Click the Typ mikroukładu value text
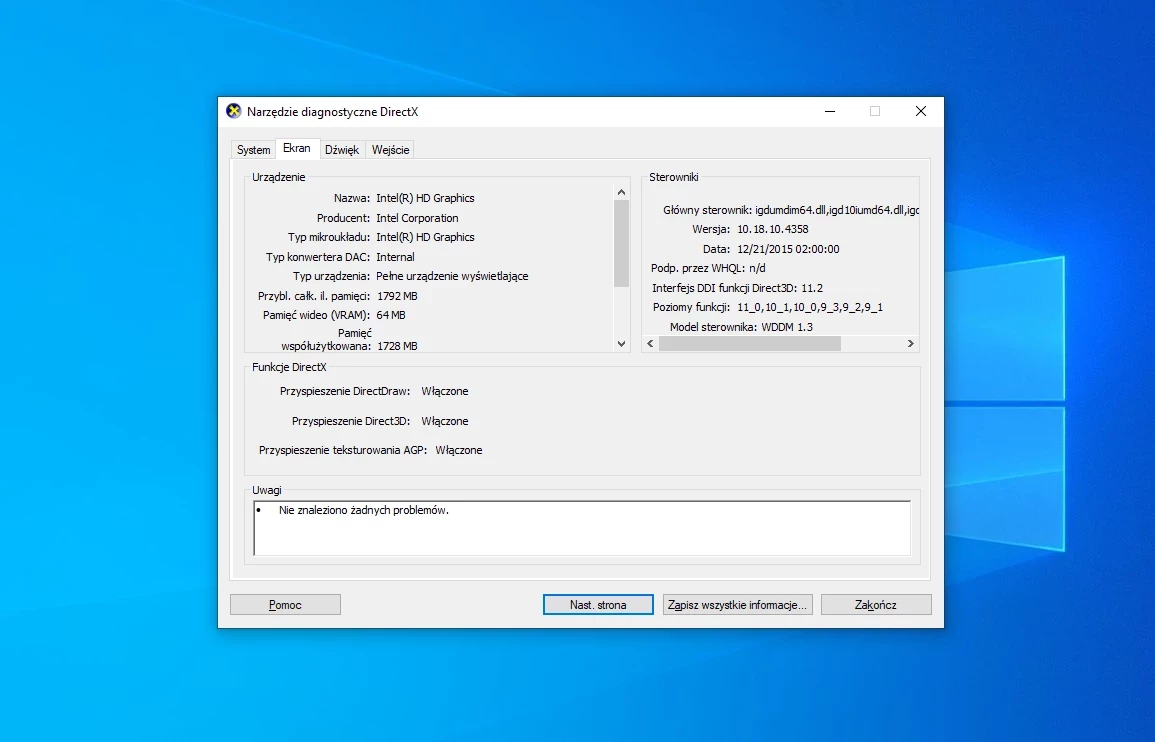Screen dimensions: 1155x742 425,237
